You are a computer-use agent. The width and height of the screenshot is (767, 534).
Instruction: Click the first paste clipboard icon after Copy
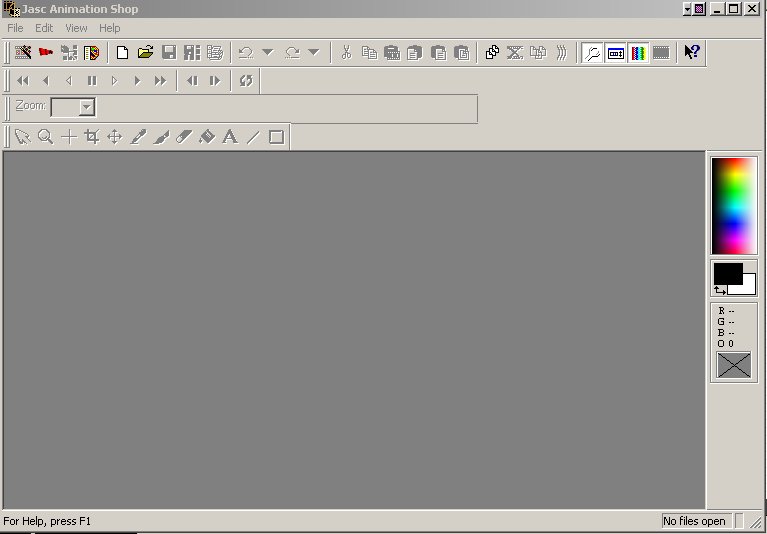392,52
